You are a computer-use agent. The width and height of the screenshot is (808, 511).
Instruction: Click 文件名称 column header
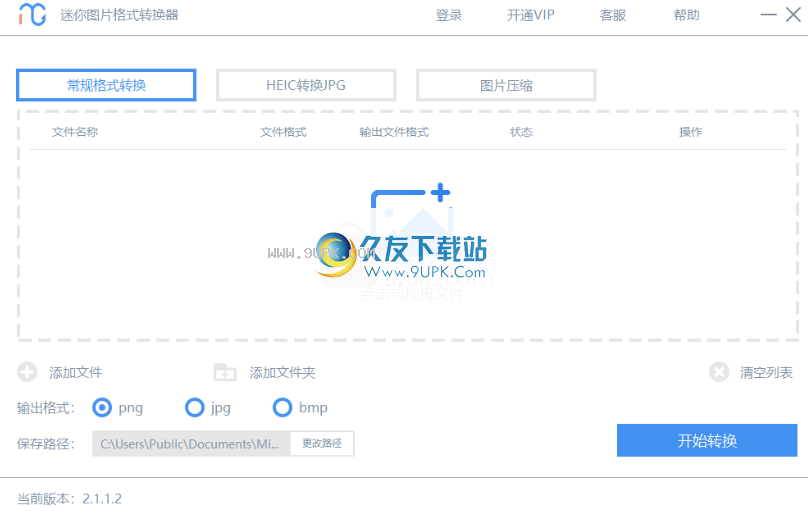[x=75, y=132]
